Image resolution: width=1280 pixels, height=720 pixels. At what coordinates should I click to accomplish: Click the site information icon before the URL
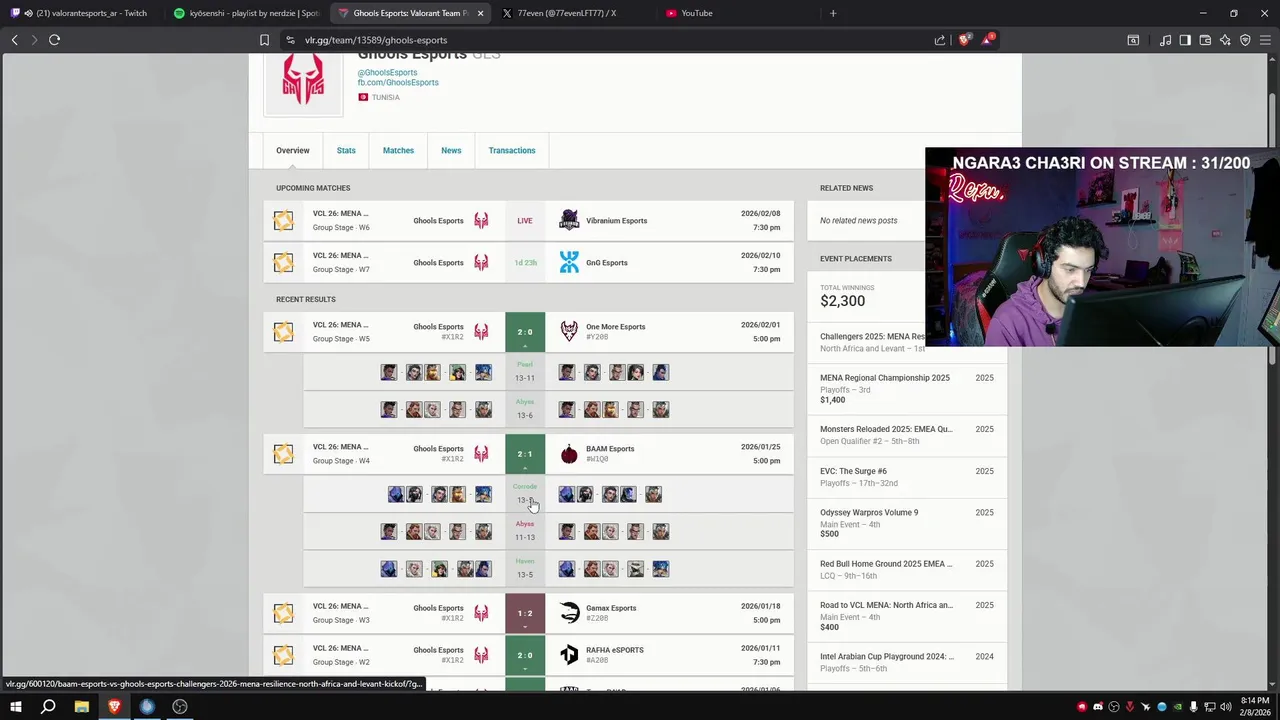click(x=290, y=40)
